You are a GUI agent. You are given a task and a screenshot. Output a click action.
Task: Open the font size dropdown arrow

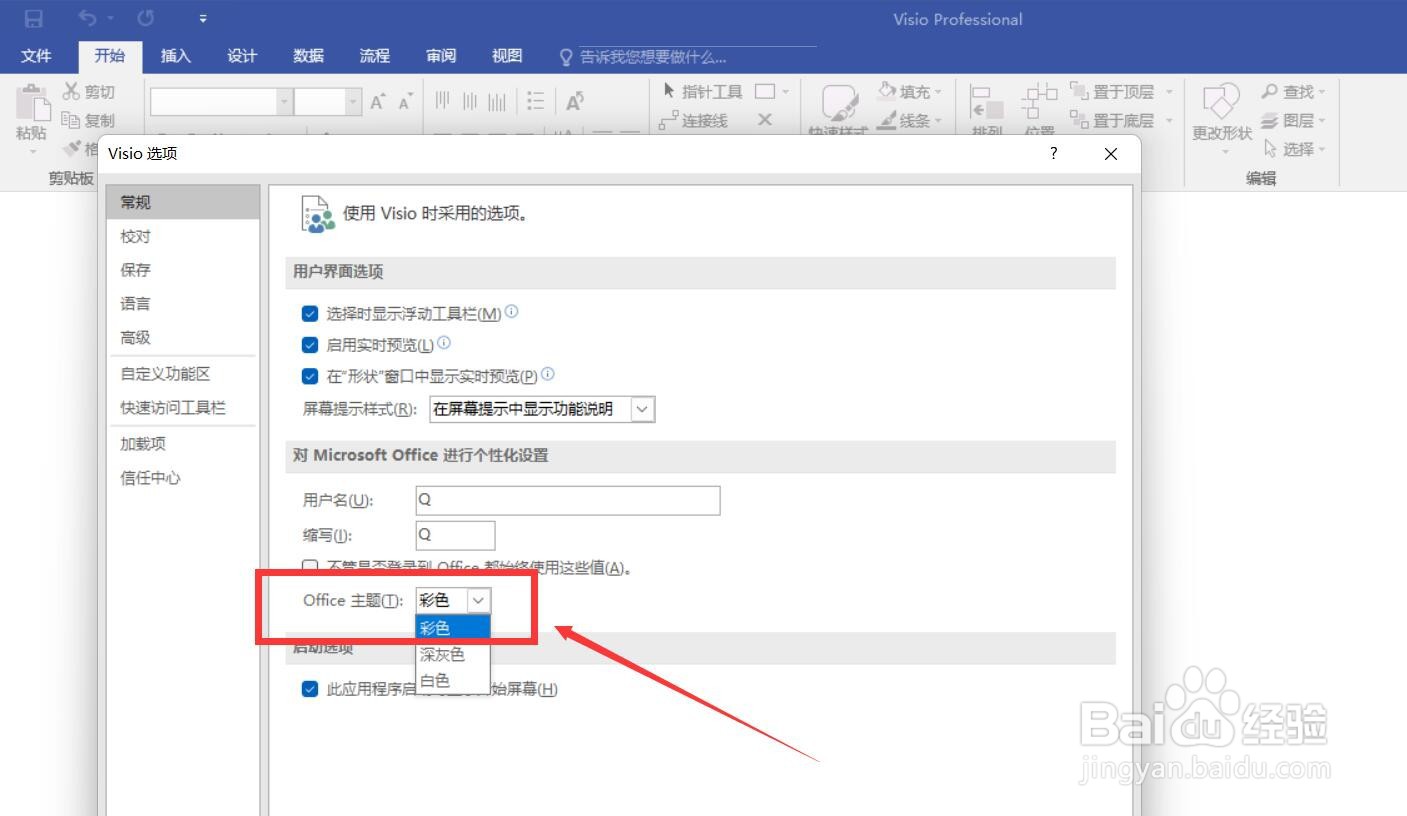[353, 102]
